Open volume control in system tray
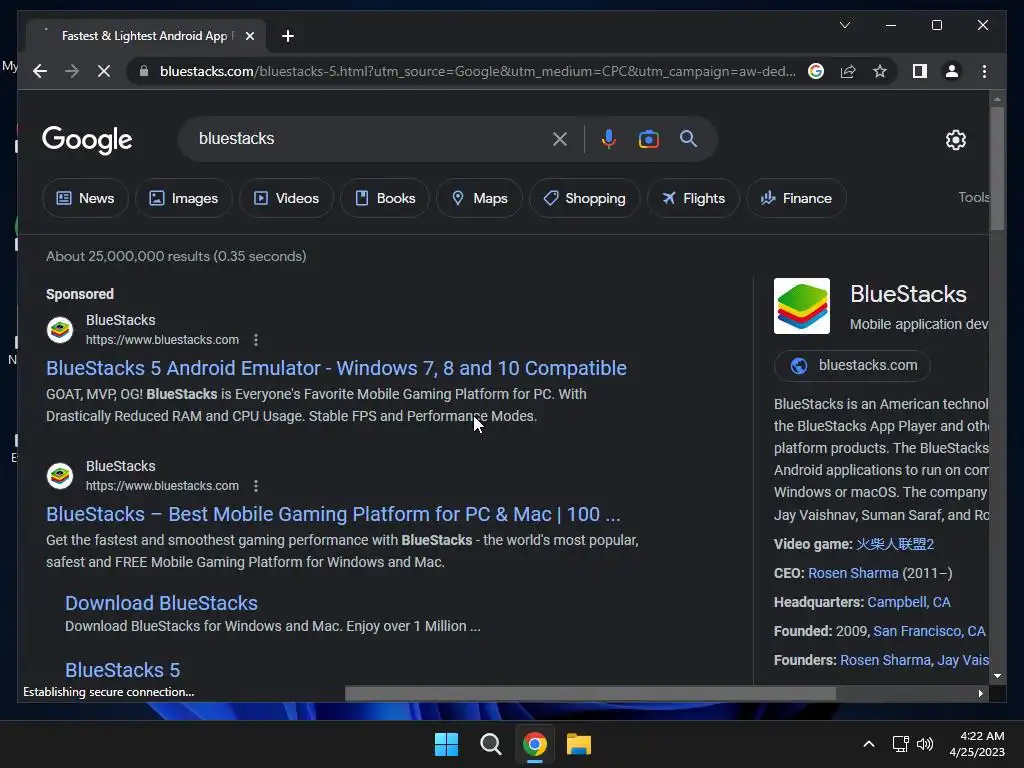This screenshot has width=1024, height=768. (x=925, y=744)
